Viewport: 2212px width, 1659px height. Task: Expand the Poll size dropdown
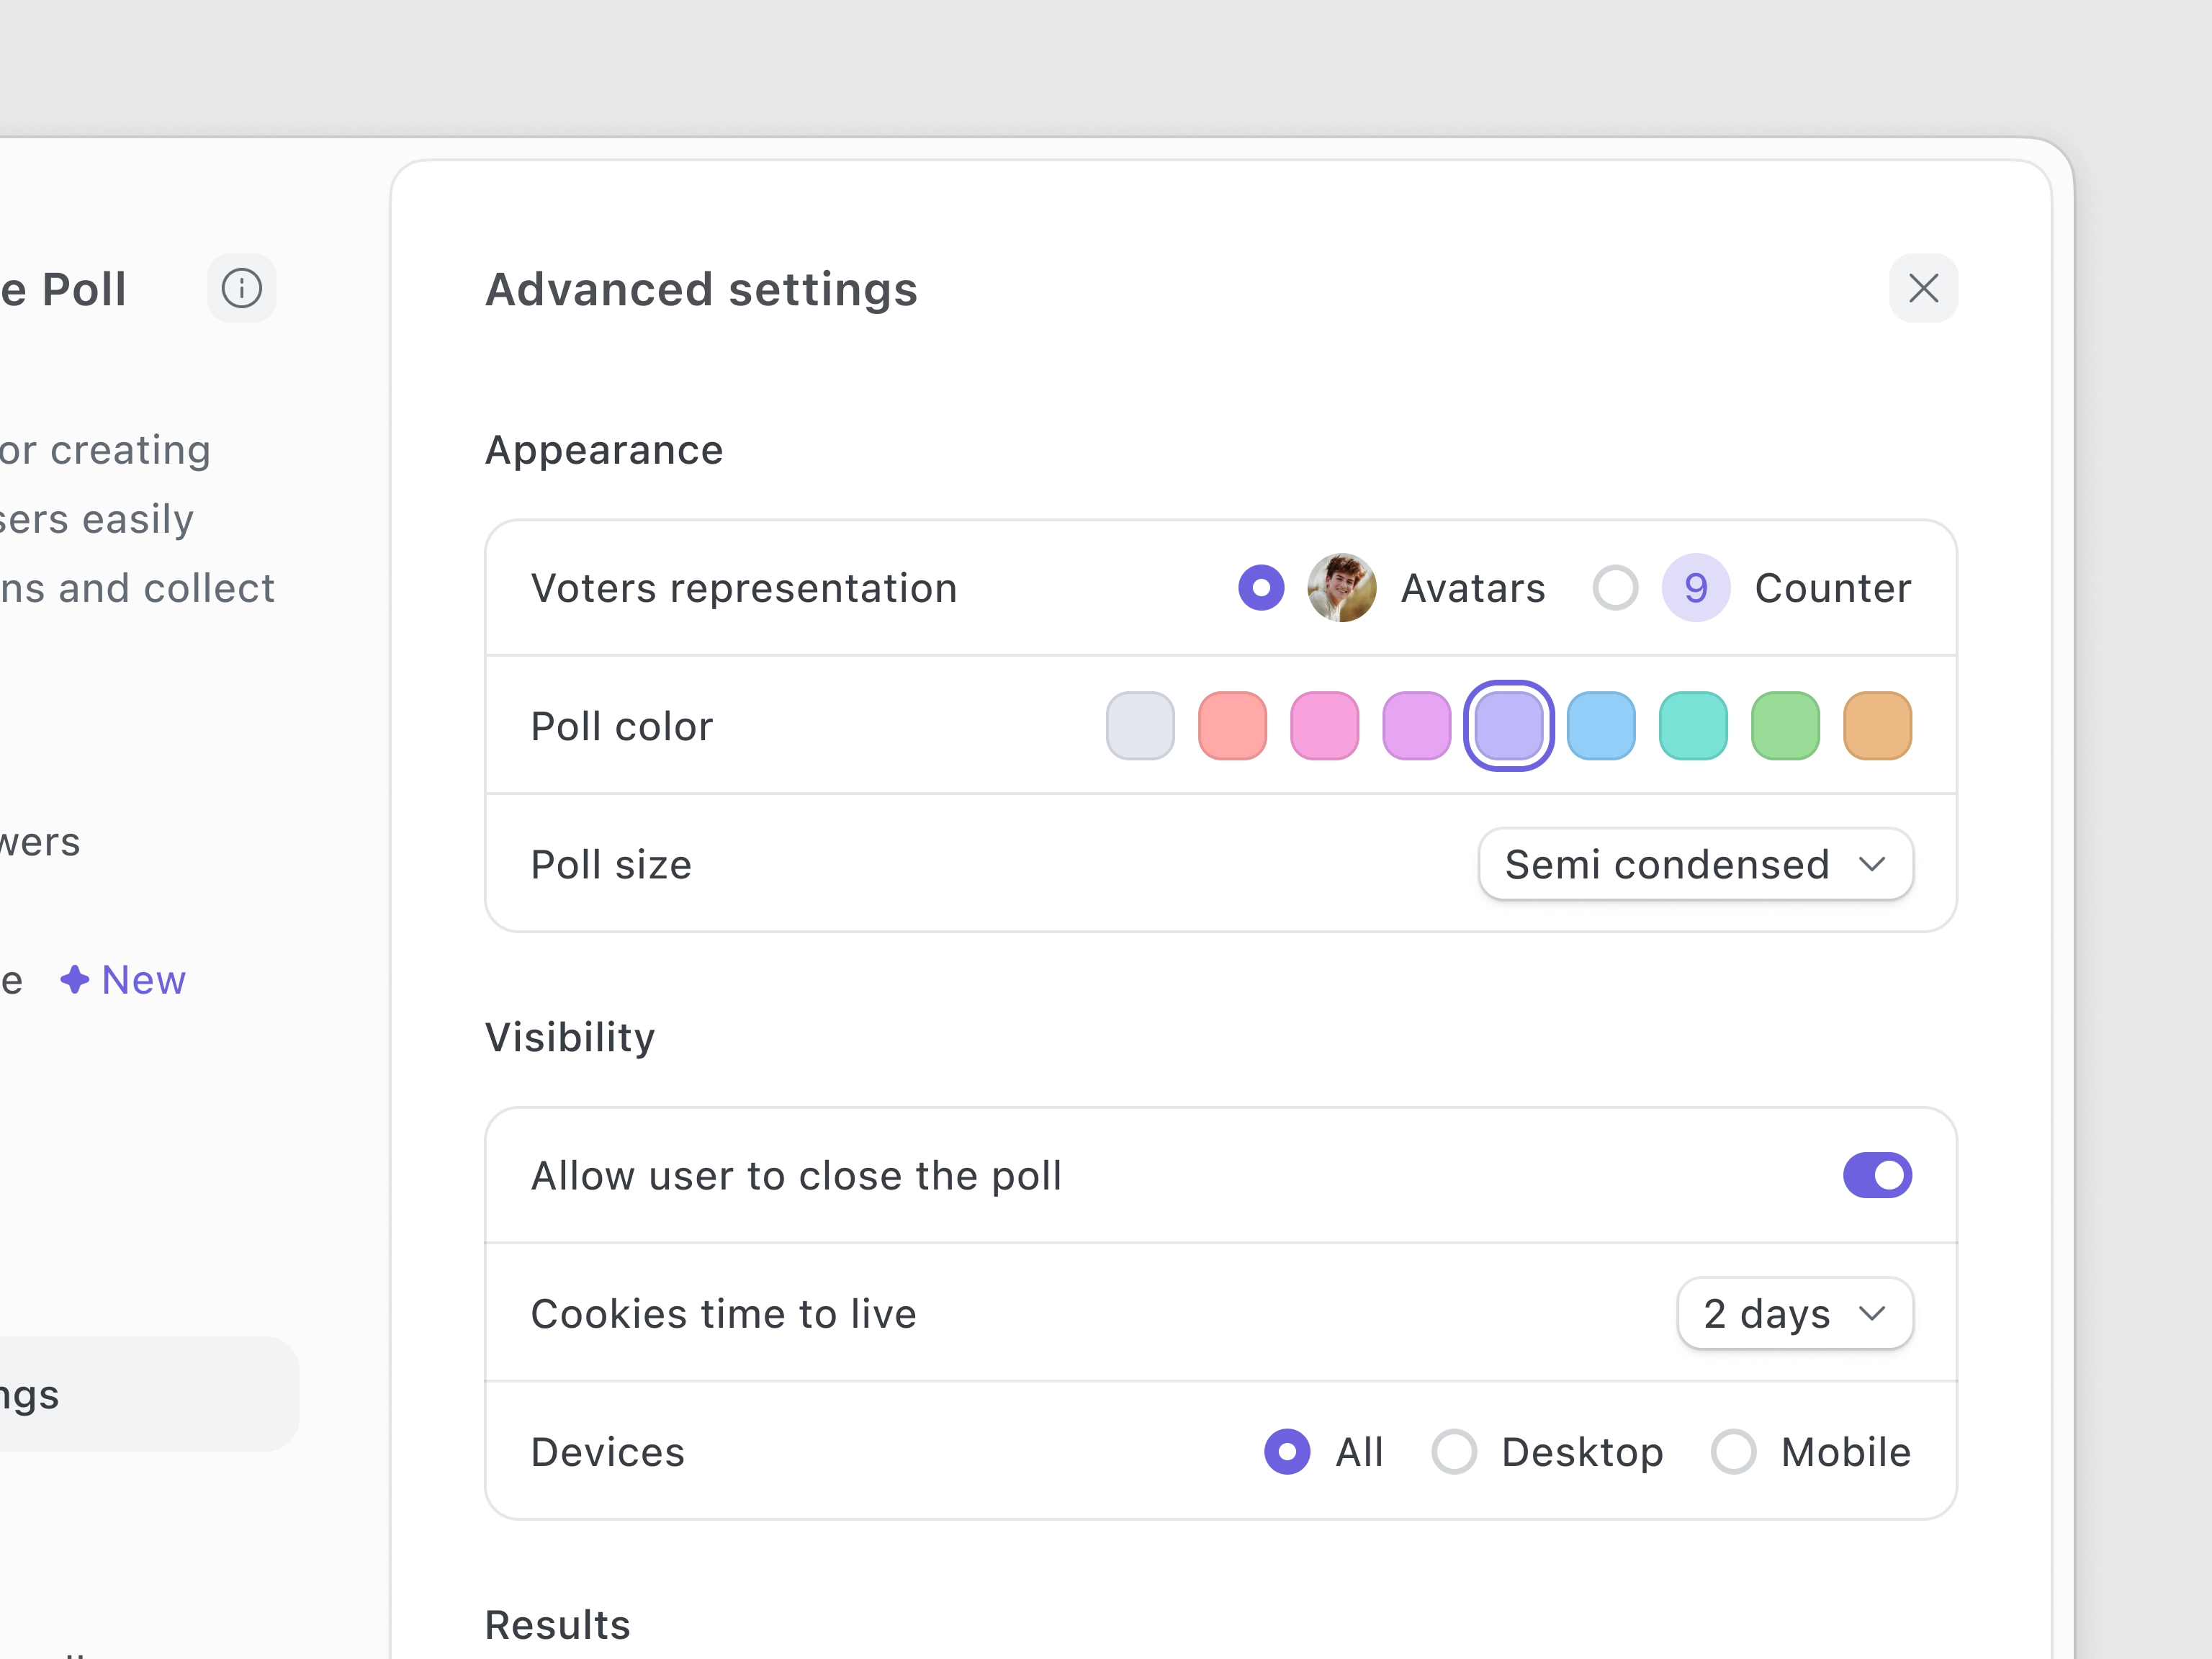pyautogui.click(x=1691, y=864)
